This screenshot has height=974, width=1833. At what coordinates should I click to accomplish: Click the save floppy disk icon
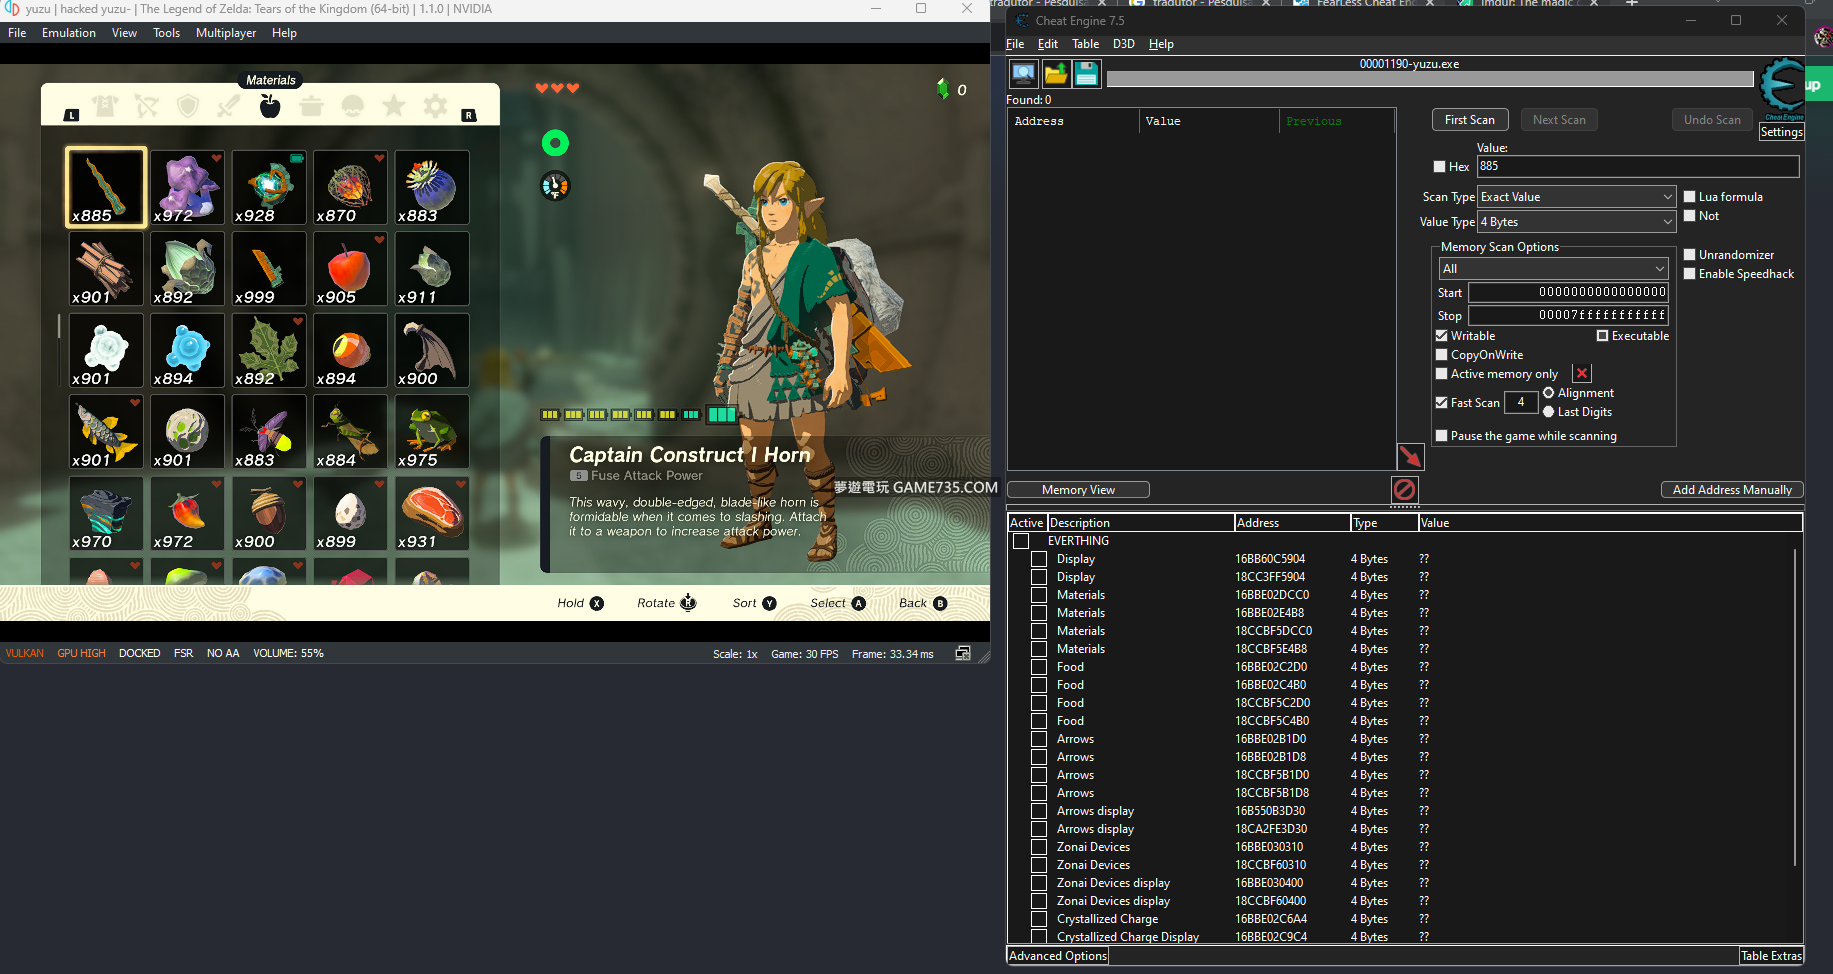click(1086, 73)
